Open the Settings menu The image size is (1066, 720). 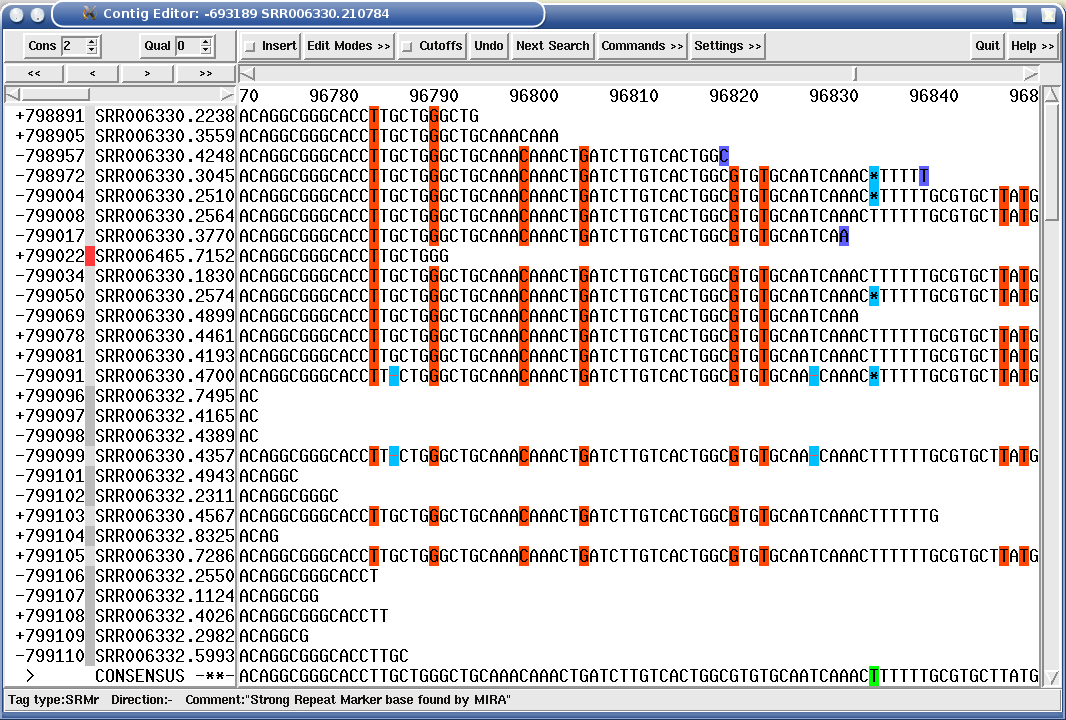(x=727, y=46)
